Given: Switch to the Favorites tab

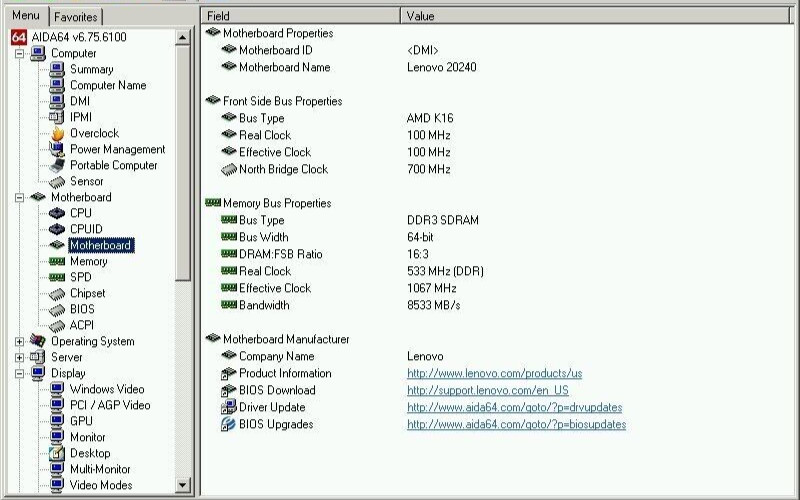Looking at the screenshot, I should (76, 17).
